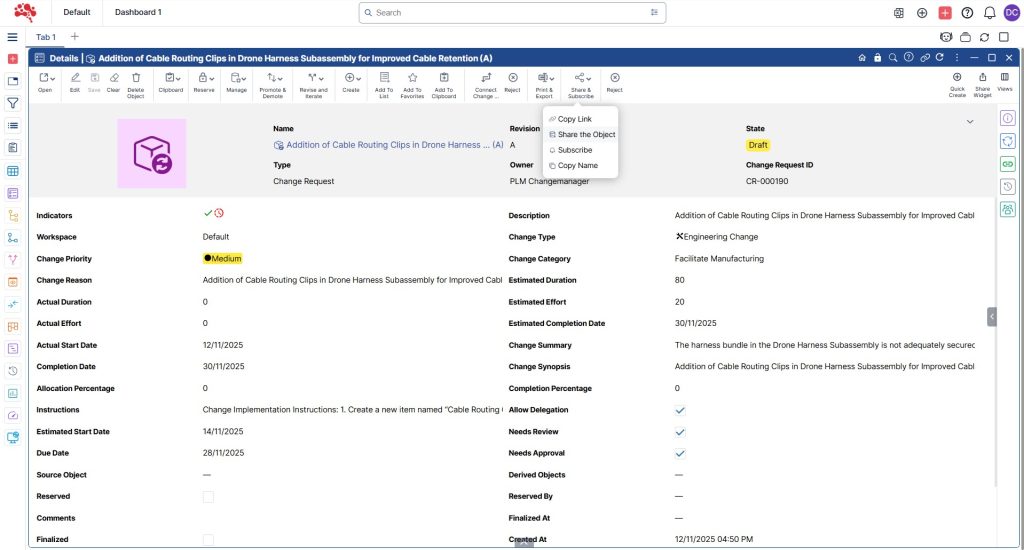The width and height of the screenshot is (1024, 550).
Task: Open the three-dot more options menu
Action: (x=957, y=57)
